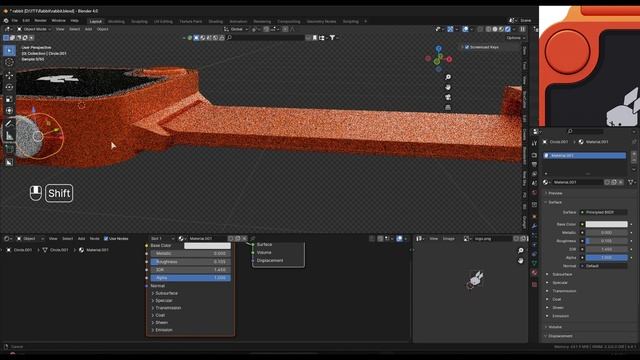640x360 pixels.
Task: Click the blue Z axis on the navigation gizmo
Action: click(x=438, y=49)
